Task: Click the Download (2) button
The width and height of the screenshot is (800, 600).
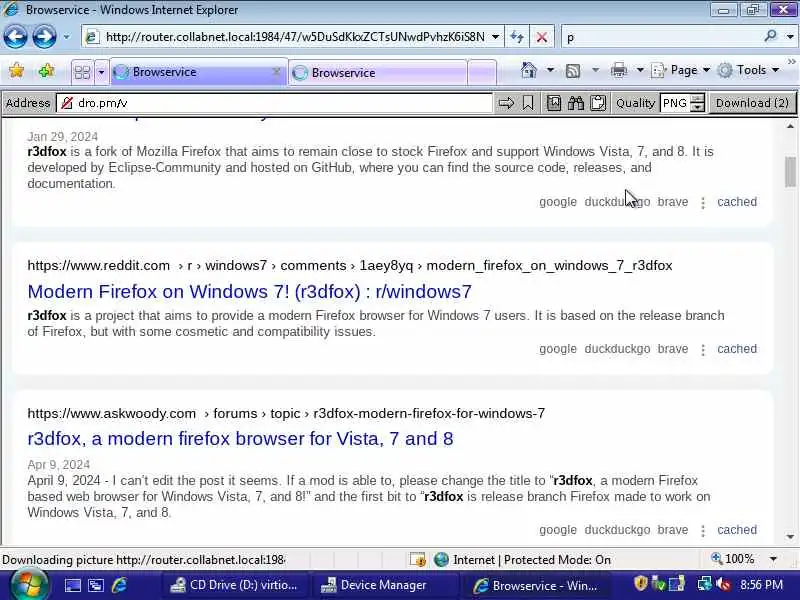Action: (x=752, y=103)
